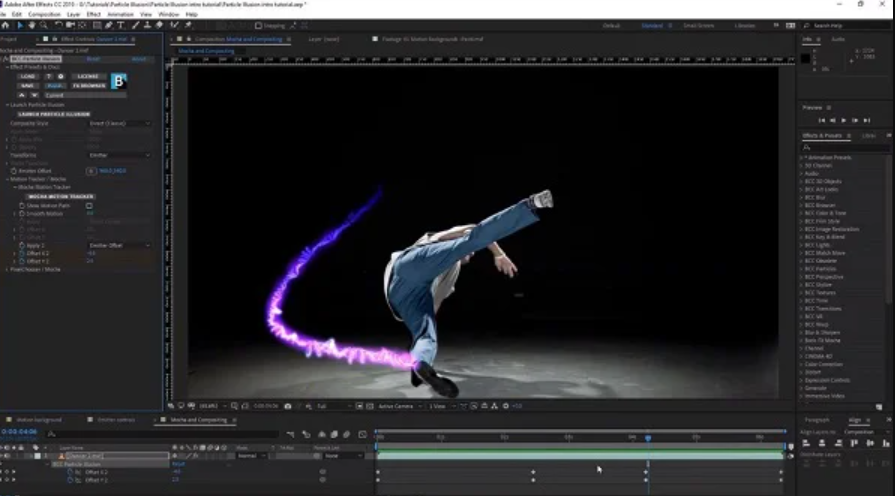Click the snapshot camera icon below viewer
Viewport: 895px width, 496px height.
tap(288, 406)
